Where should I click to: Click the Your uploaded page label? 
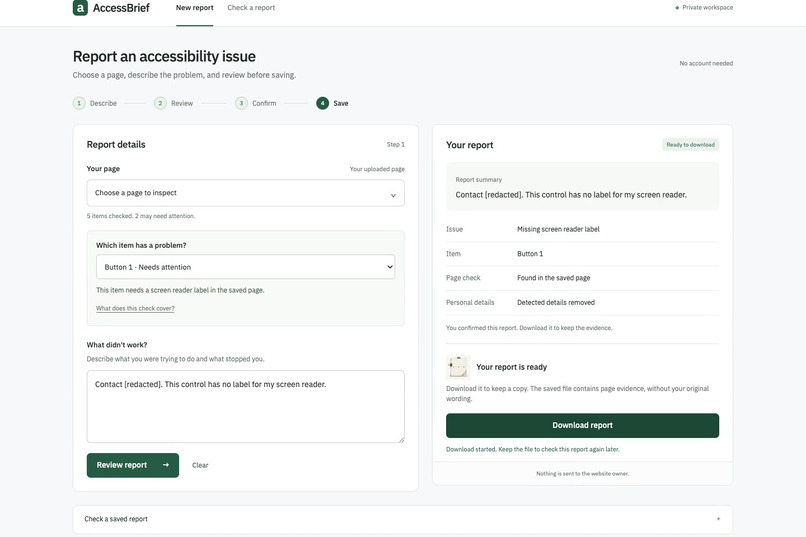[377, 169]
